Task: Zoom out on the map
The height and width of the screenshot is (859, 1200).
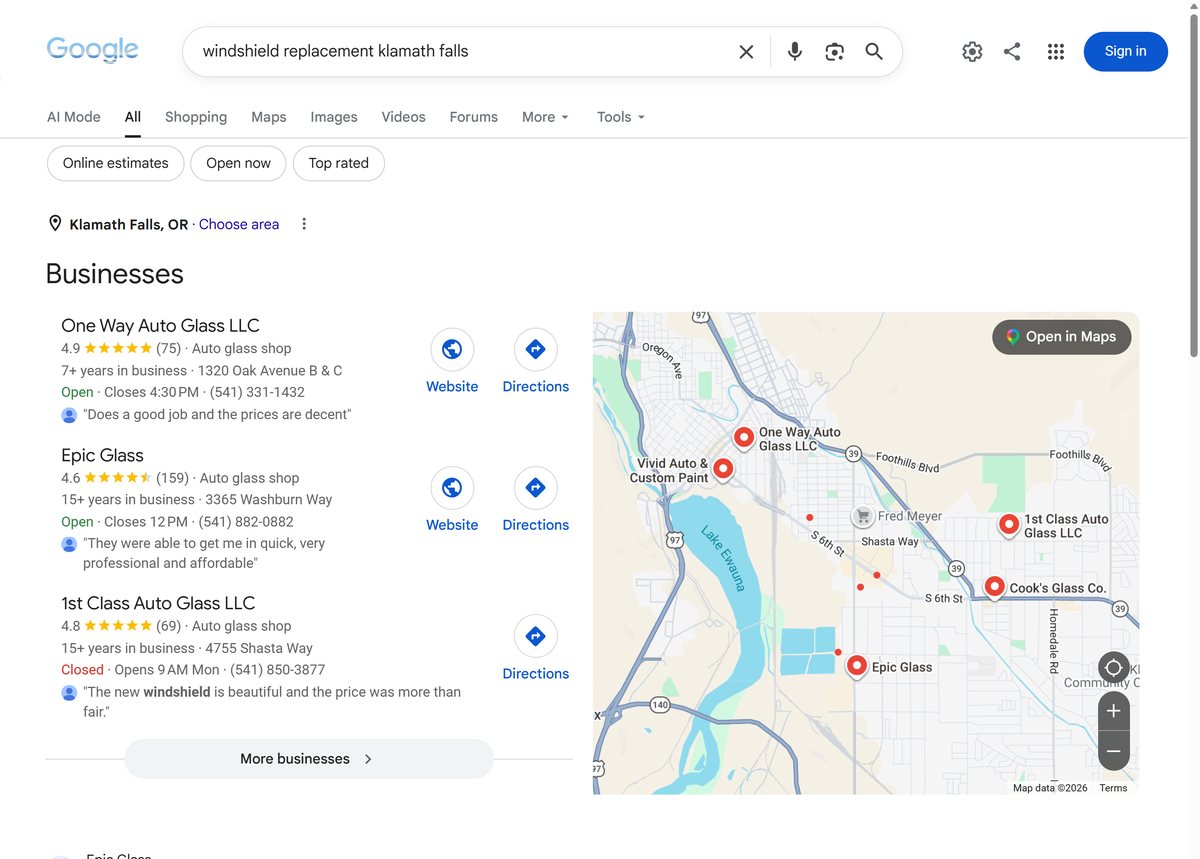Action: pos(1113,751)
